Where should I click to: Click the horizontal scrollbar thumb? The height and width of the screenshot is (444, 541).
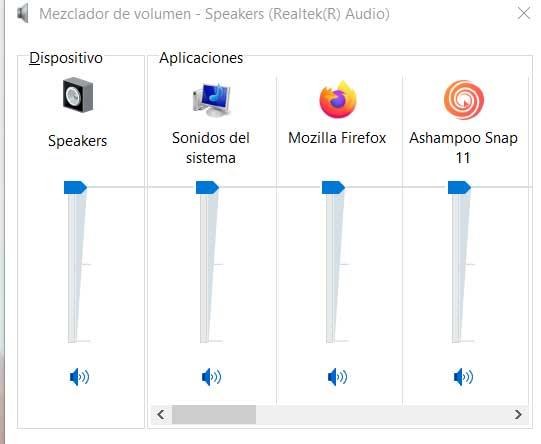pyautogui.click(x=214, y=414)
